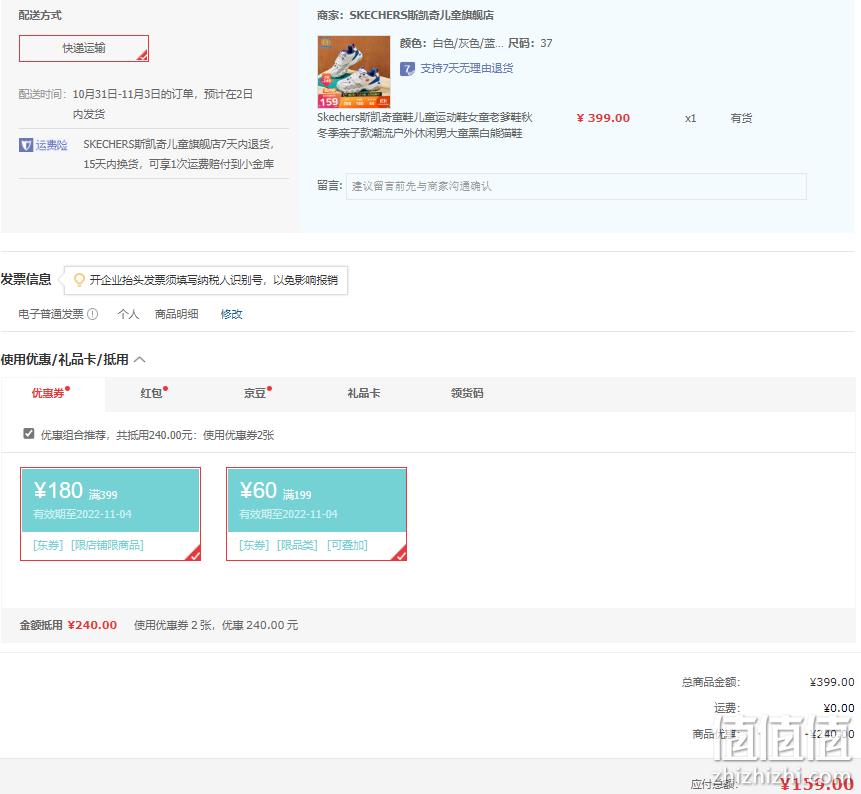The height and width of the screenshot is (794, 861).
Task: Open the 支持7天无理由退货 link
Action: (x=467, y=68)
